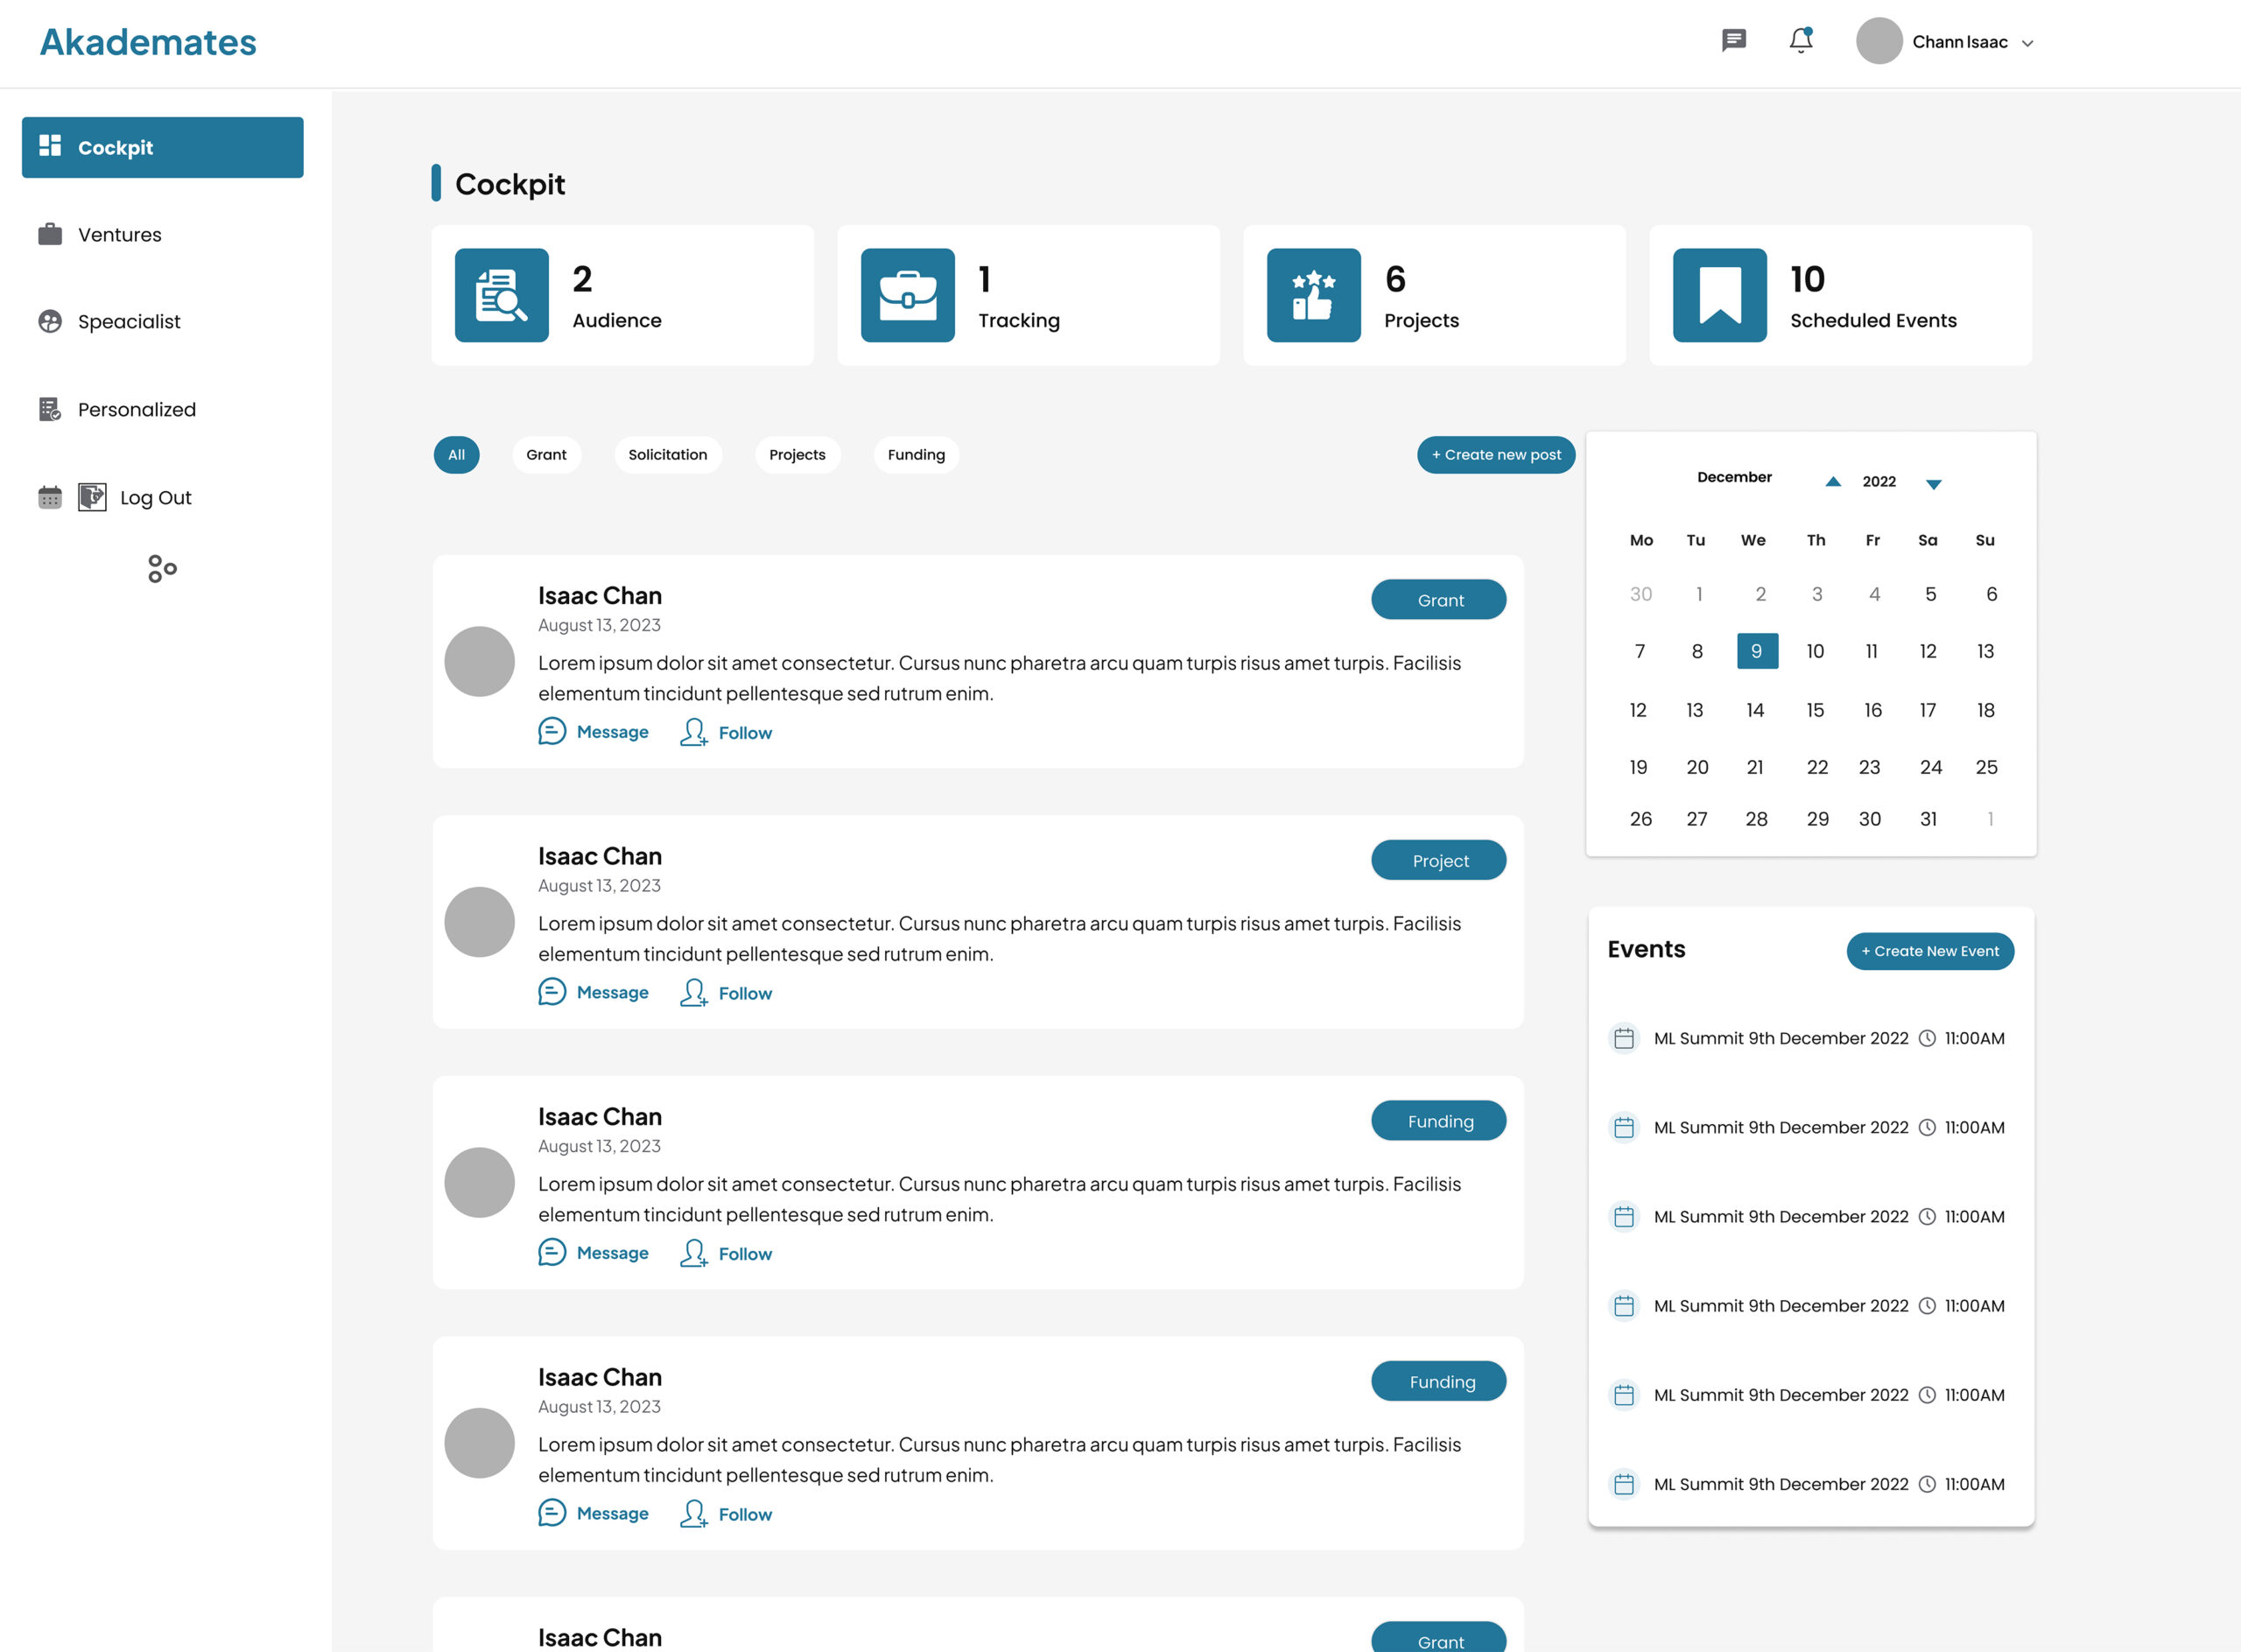The height and width of the screenshot is (1652, 2241).
Task: Click the down arrow beside year 2022
Action: (x=1933, y=484)
